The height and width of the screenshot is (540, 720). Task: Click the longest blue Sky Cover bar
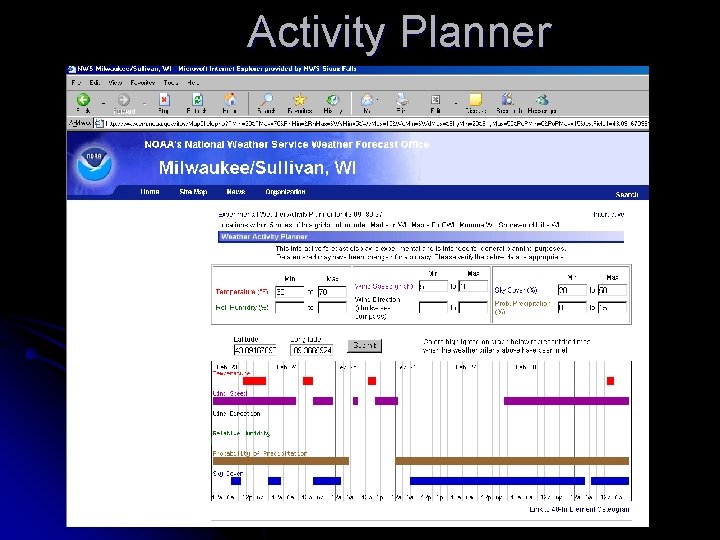(497, 481)
